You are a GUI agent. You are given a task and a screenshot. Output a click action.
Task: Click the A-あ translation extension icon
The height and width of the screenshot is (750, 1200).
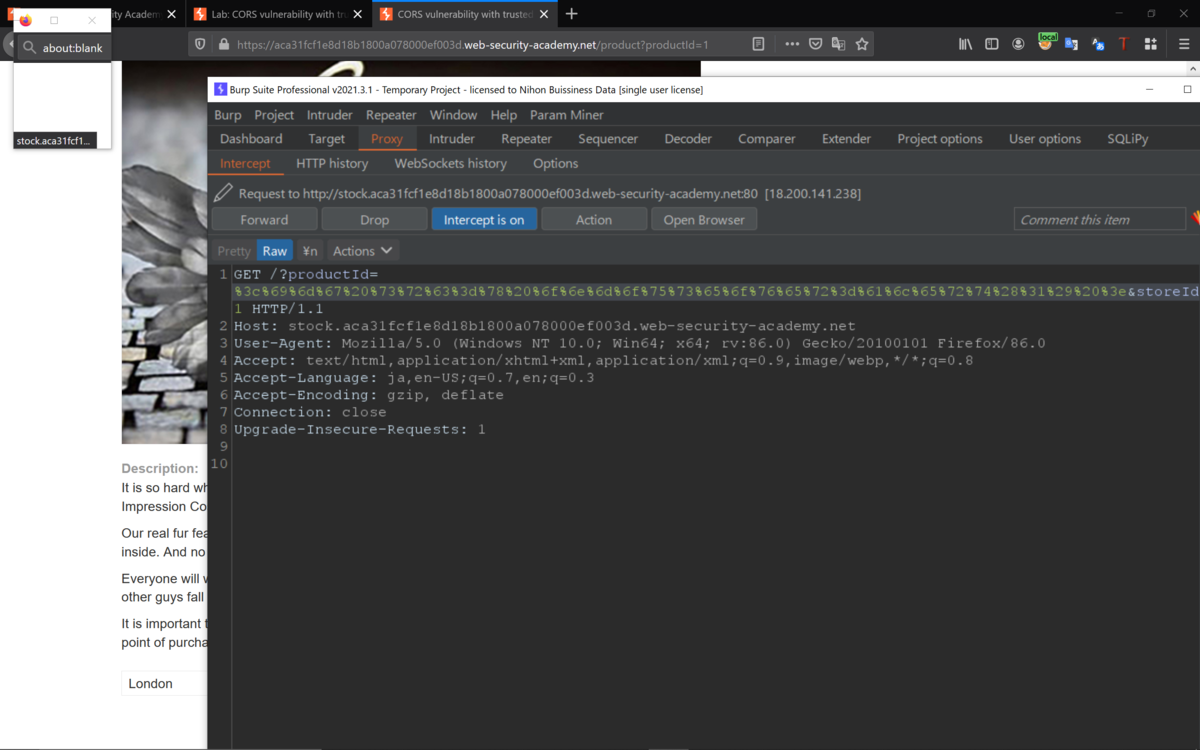[x=1098, y=44]
